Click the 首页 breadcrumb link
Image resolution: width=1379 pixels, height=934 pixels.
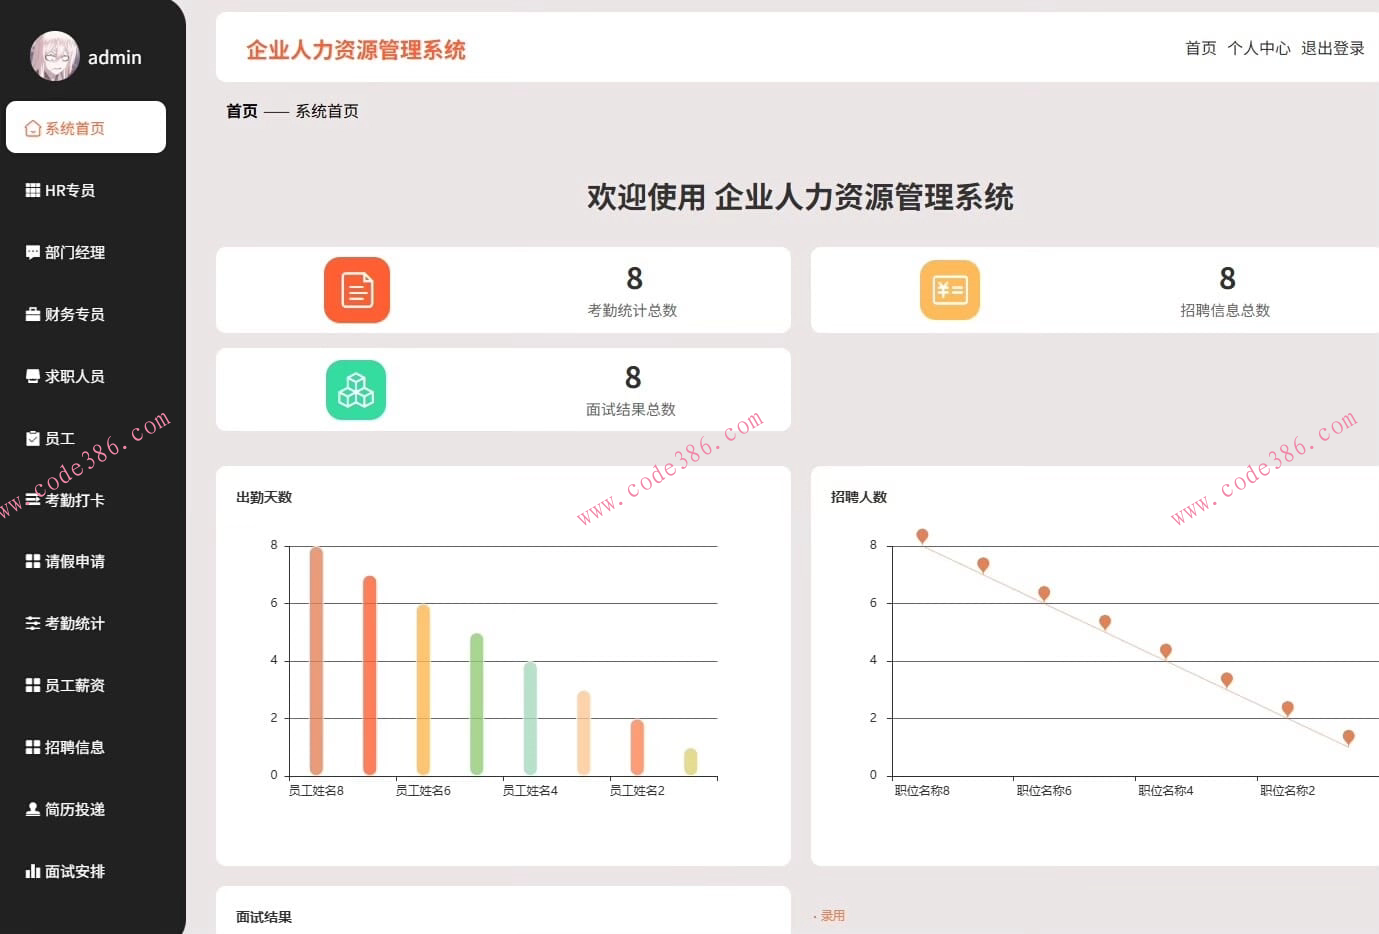(241, 111)
